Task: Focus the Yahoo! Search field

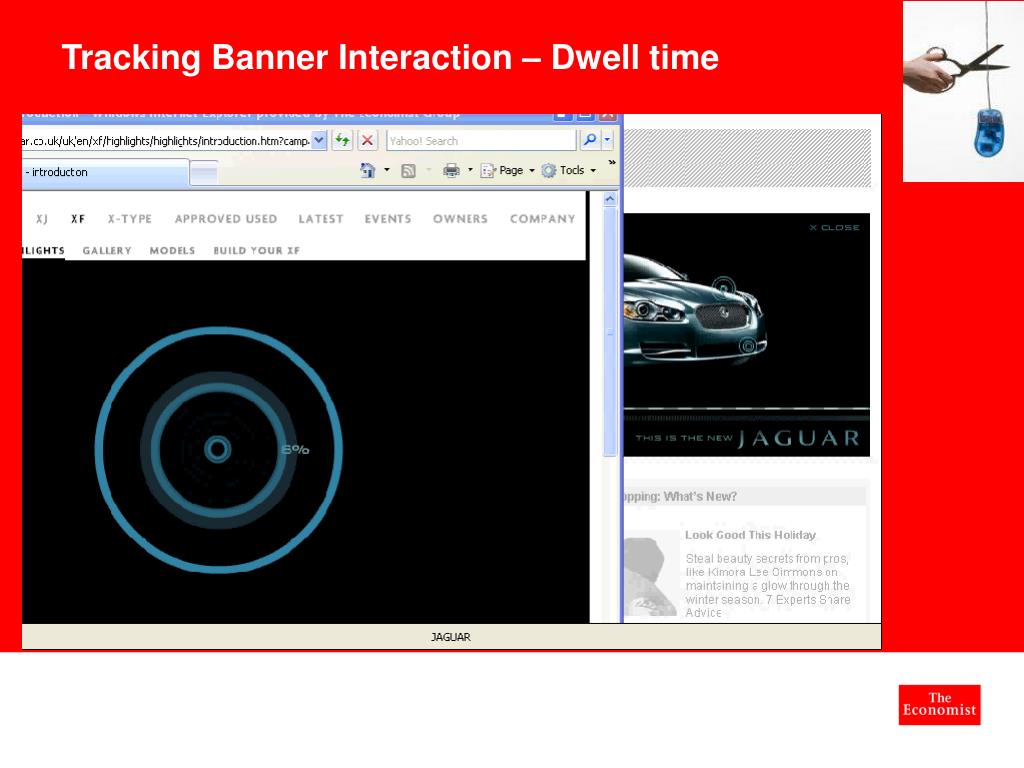Action: [x=481, y=140]
